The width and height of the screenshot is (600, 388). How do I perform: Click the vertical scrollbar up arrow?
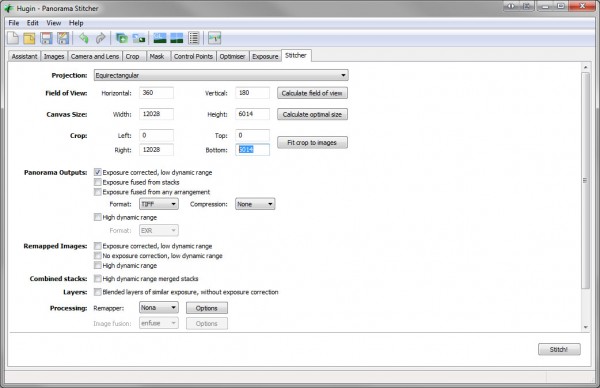click(585, 67)
